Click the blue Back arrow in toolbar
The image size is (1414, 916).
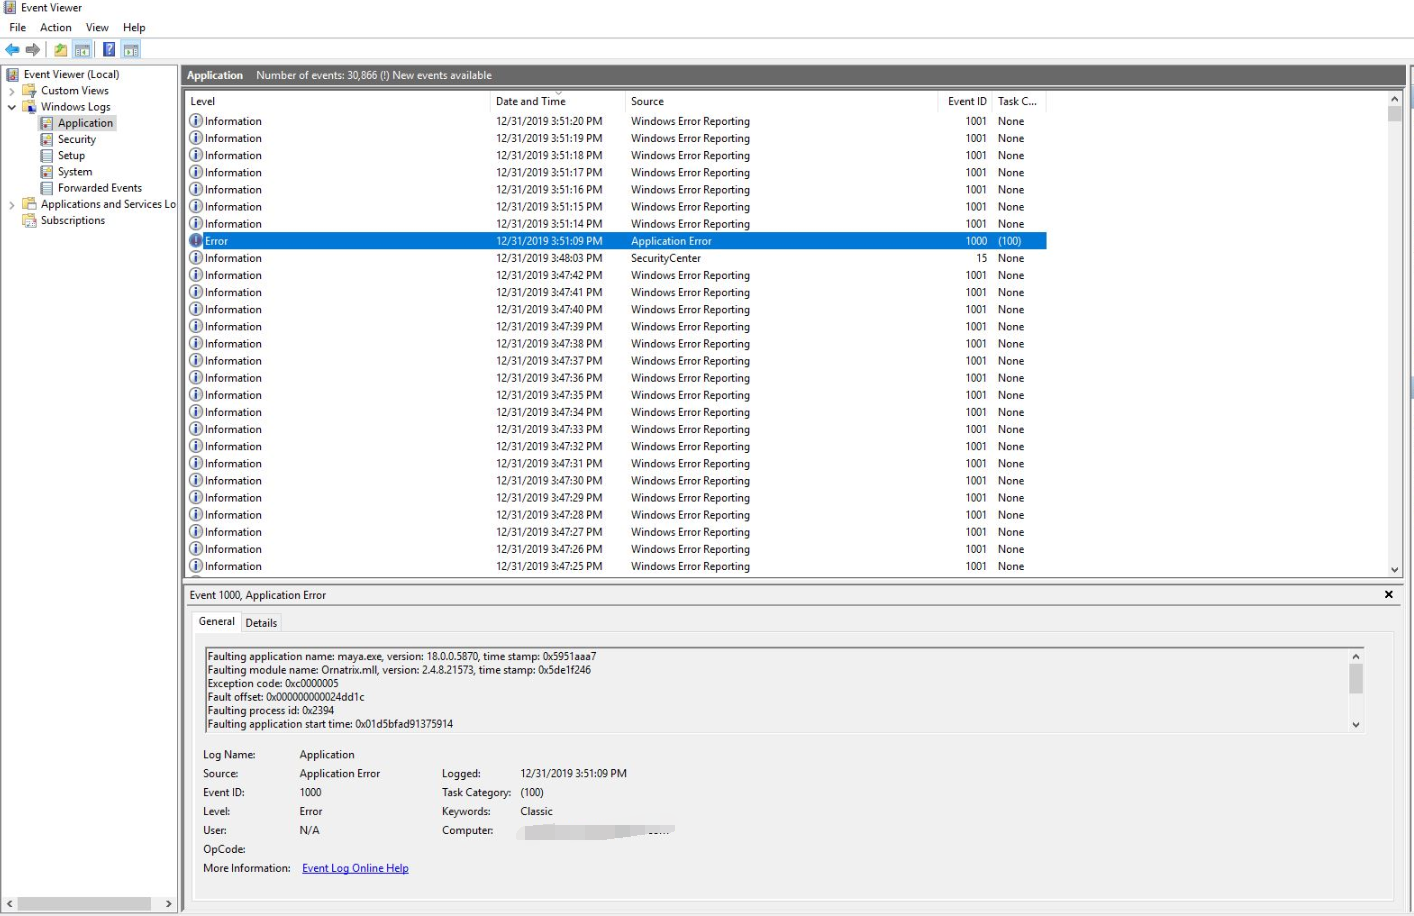[x=12, y=50]
